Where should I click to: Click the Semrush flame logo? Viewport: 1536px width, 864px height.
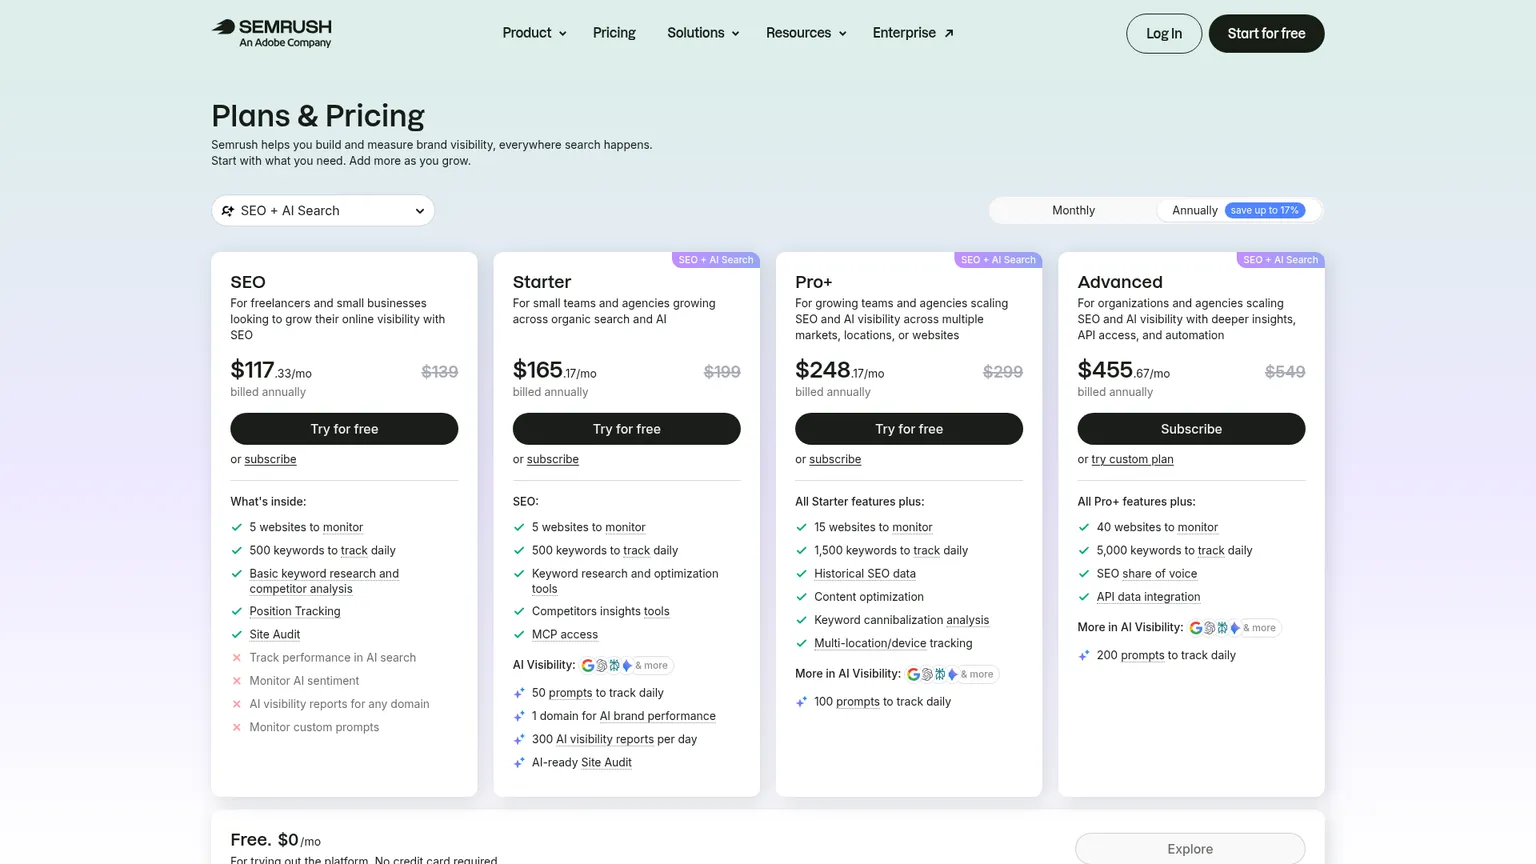click(x=223, y=27)
